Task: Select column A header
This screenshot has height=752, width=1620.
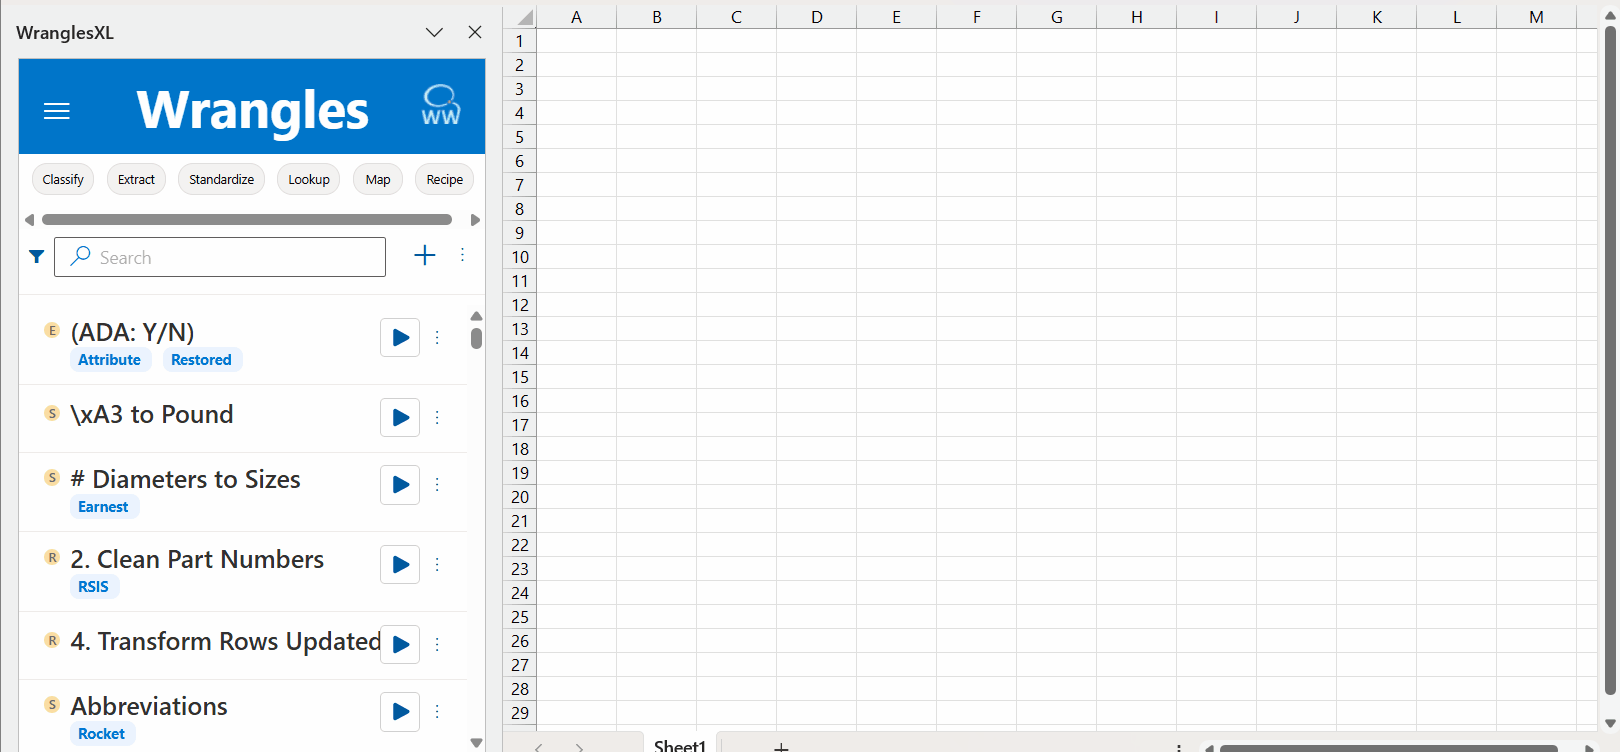Action: (x=576, y=17)
